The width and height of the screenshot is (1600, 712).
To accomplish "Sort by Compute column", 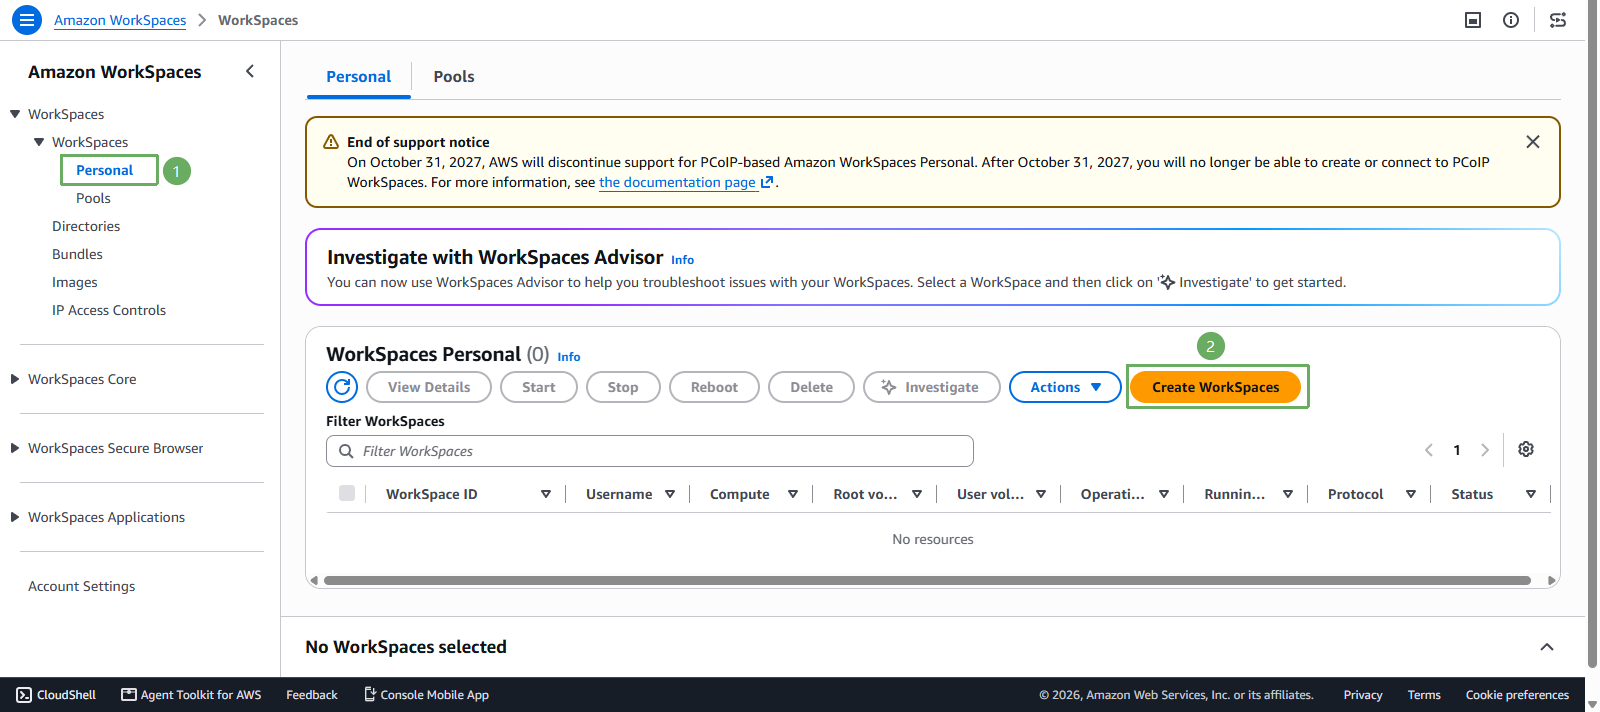I will coord(793,494).
